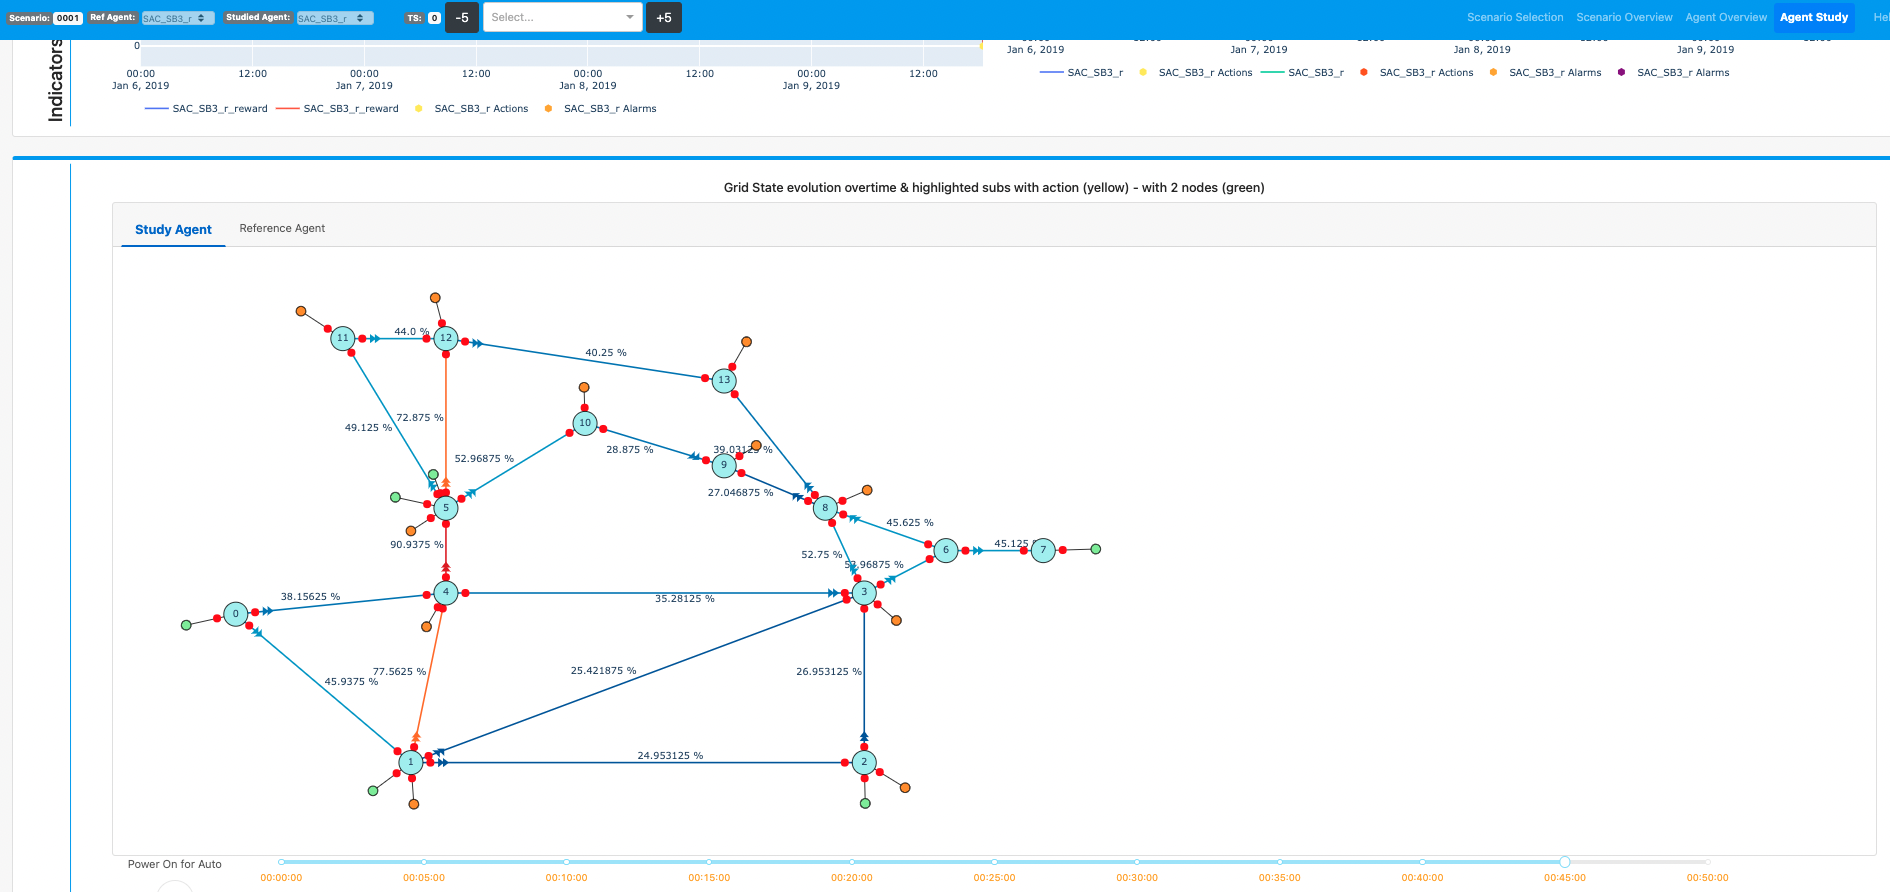This screenshot has width=1890, height=892.
Task: Click the green generator circle left of substation 0
Action: 186,625
